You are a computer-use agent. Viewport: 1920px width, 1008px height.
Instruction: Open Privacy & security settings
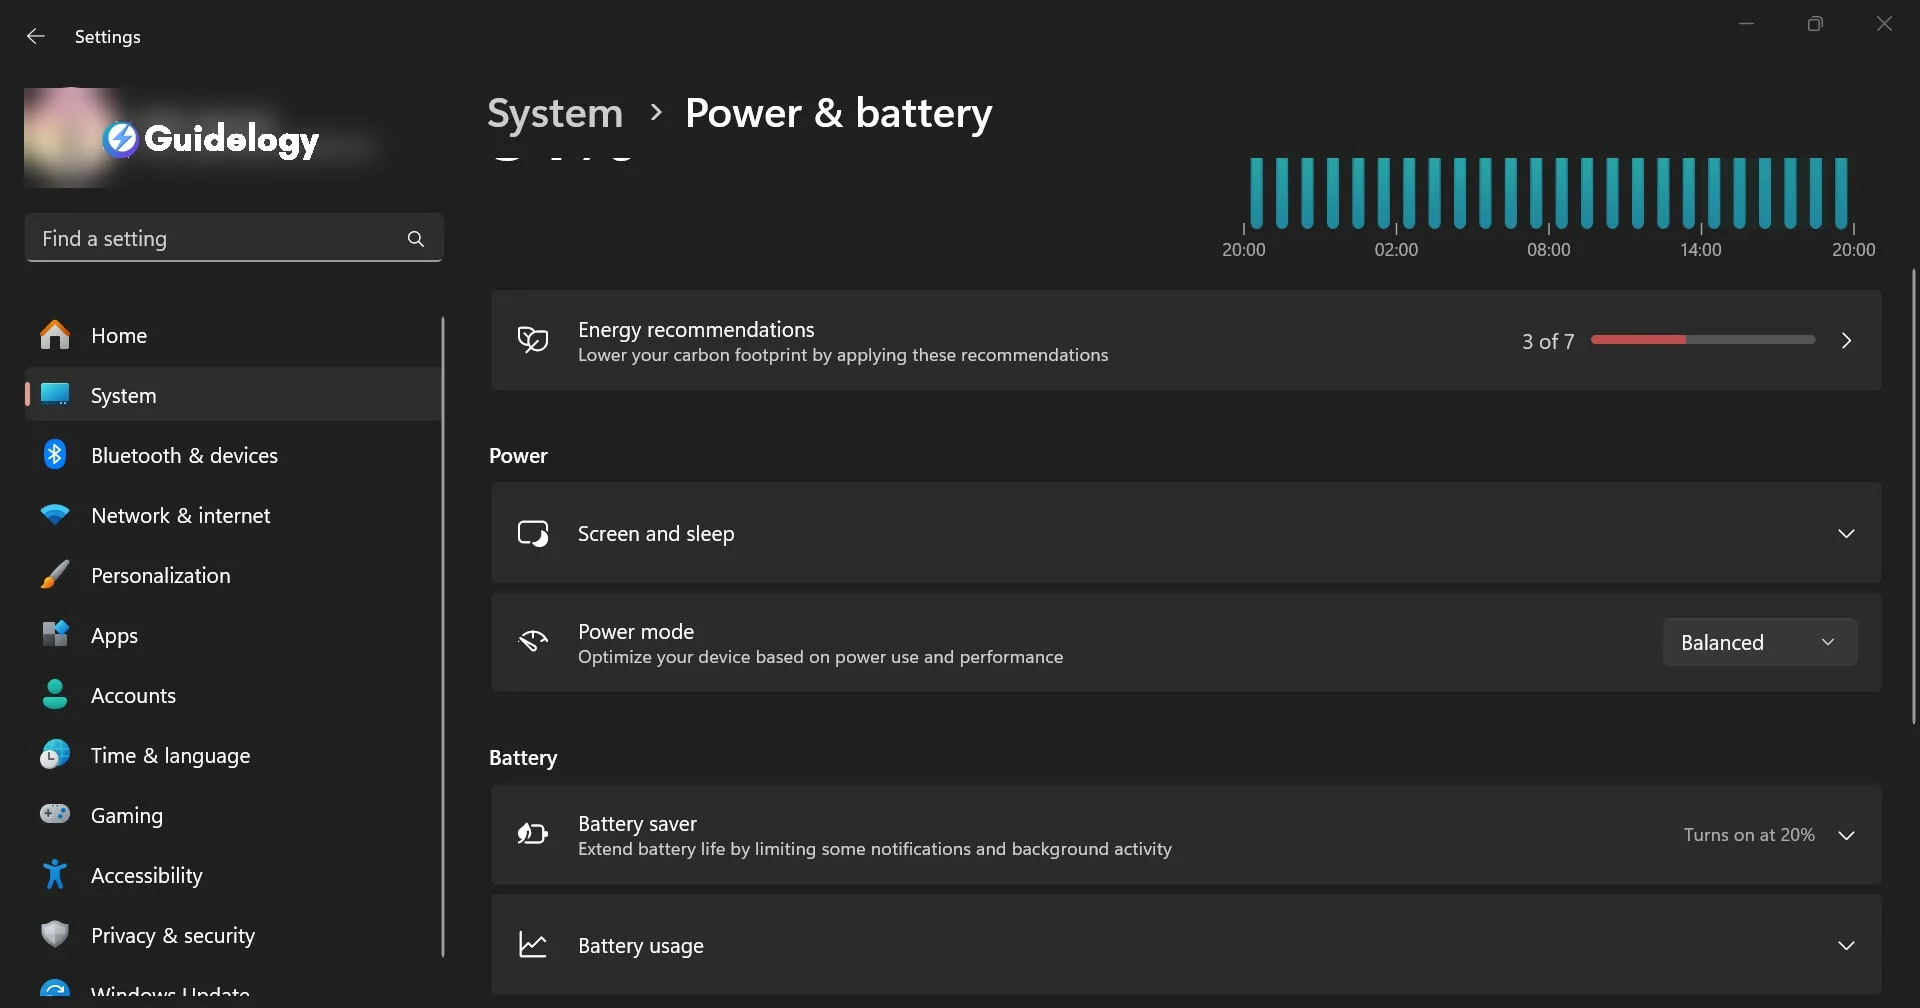coord(232,935)
